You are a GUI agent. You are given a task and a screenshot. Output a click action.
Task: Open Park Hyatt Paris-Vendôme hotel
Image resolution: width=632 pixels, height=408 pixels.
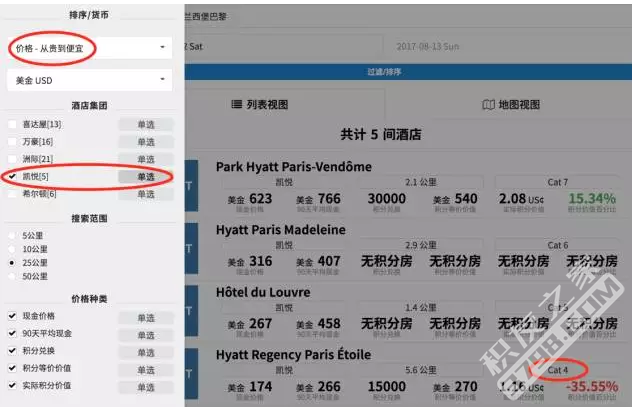[294, 167]
